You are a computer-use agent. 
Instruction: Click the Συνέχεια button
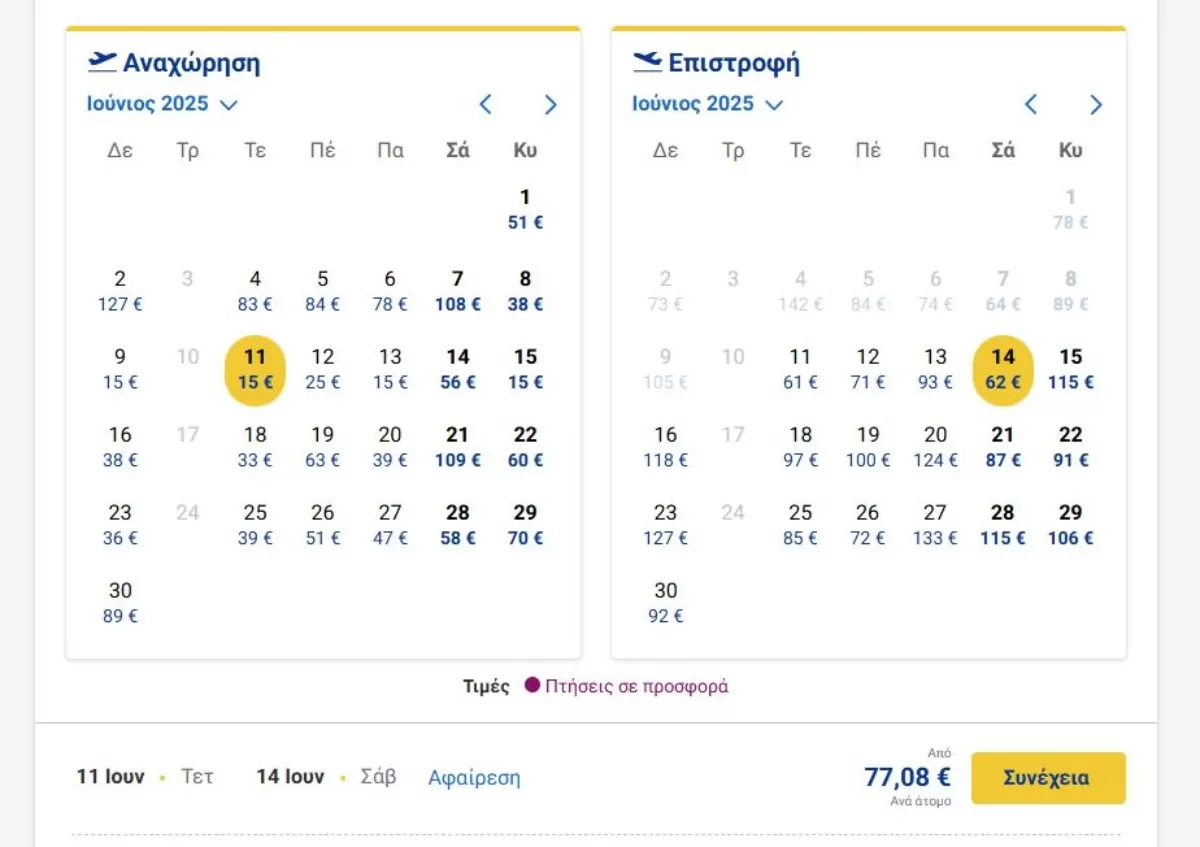coord(1048,778)
